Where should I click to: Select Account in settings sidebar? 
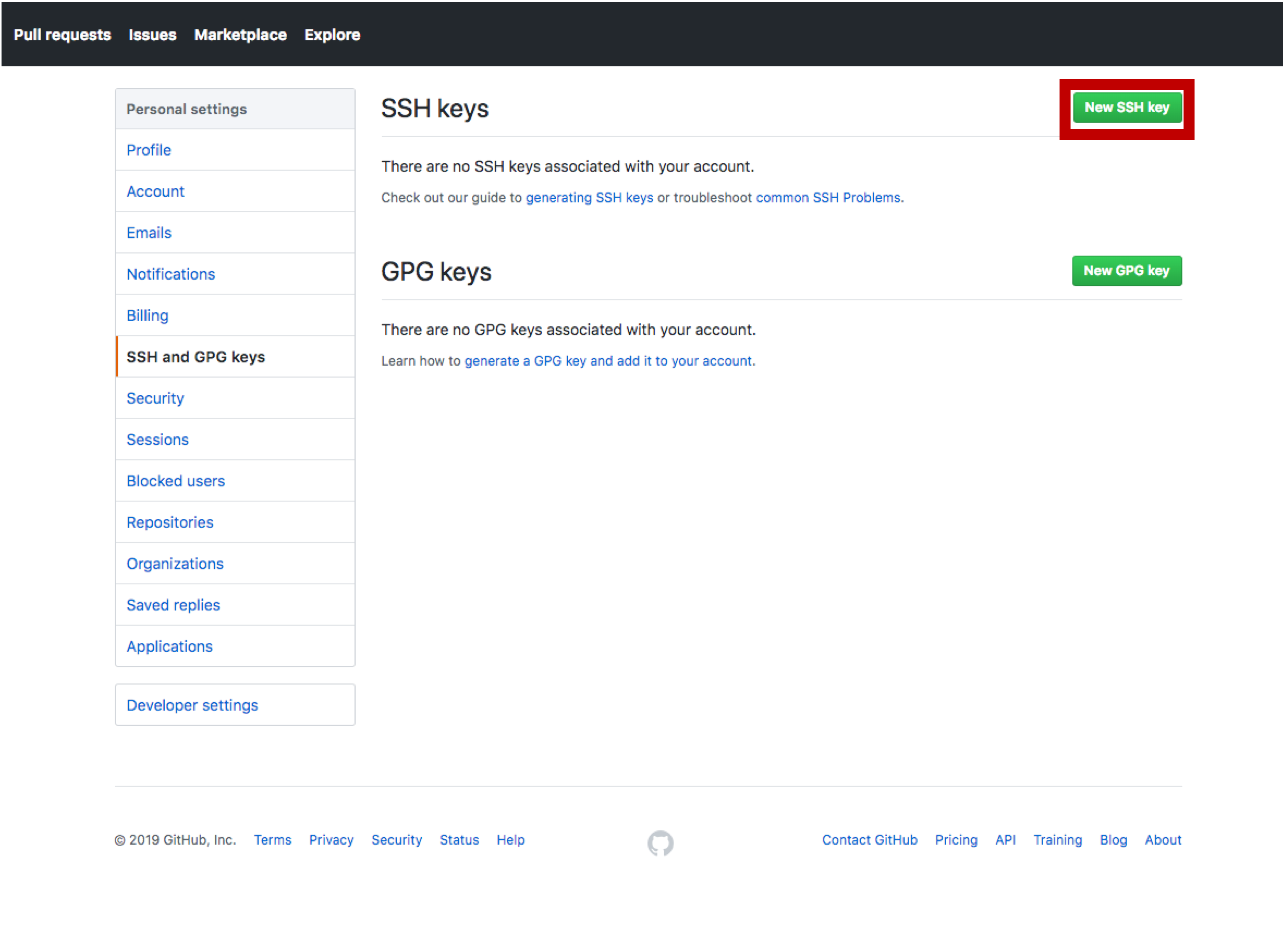pos(235,191)
